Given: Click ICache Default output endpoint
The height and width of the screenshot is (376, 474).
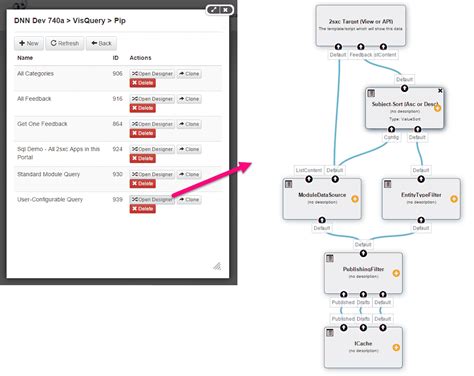Looking at the screenshot, I should (x=383, y=328).
